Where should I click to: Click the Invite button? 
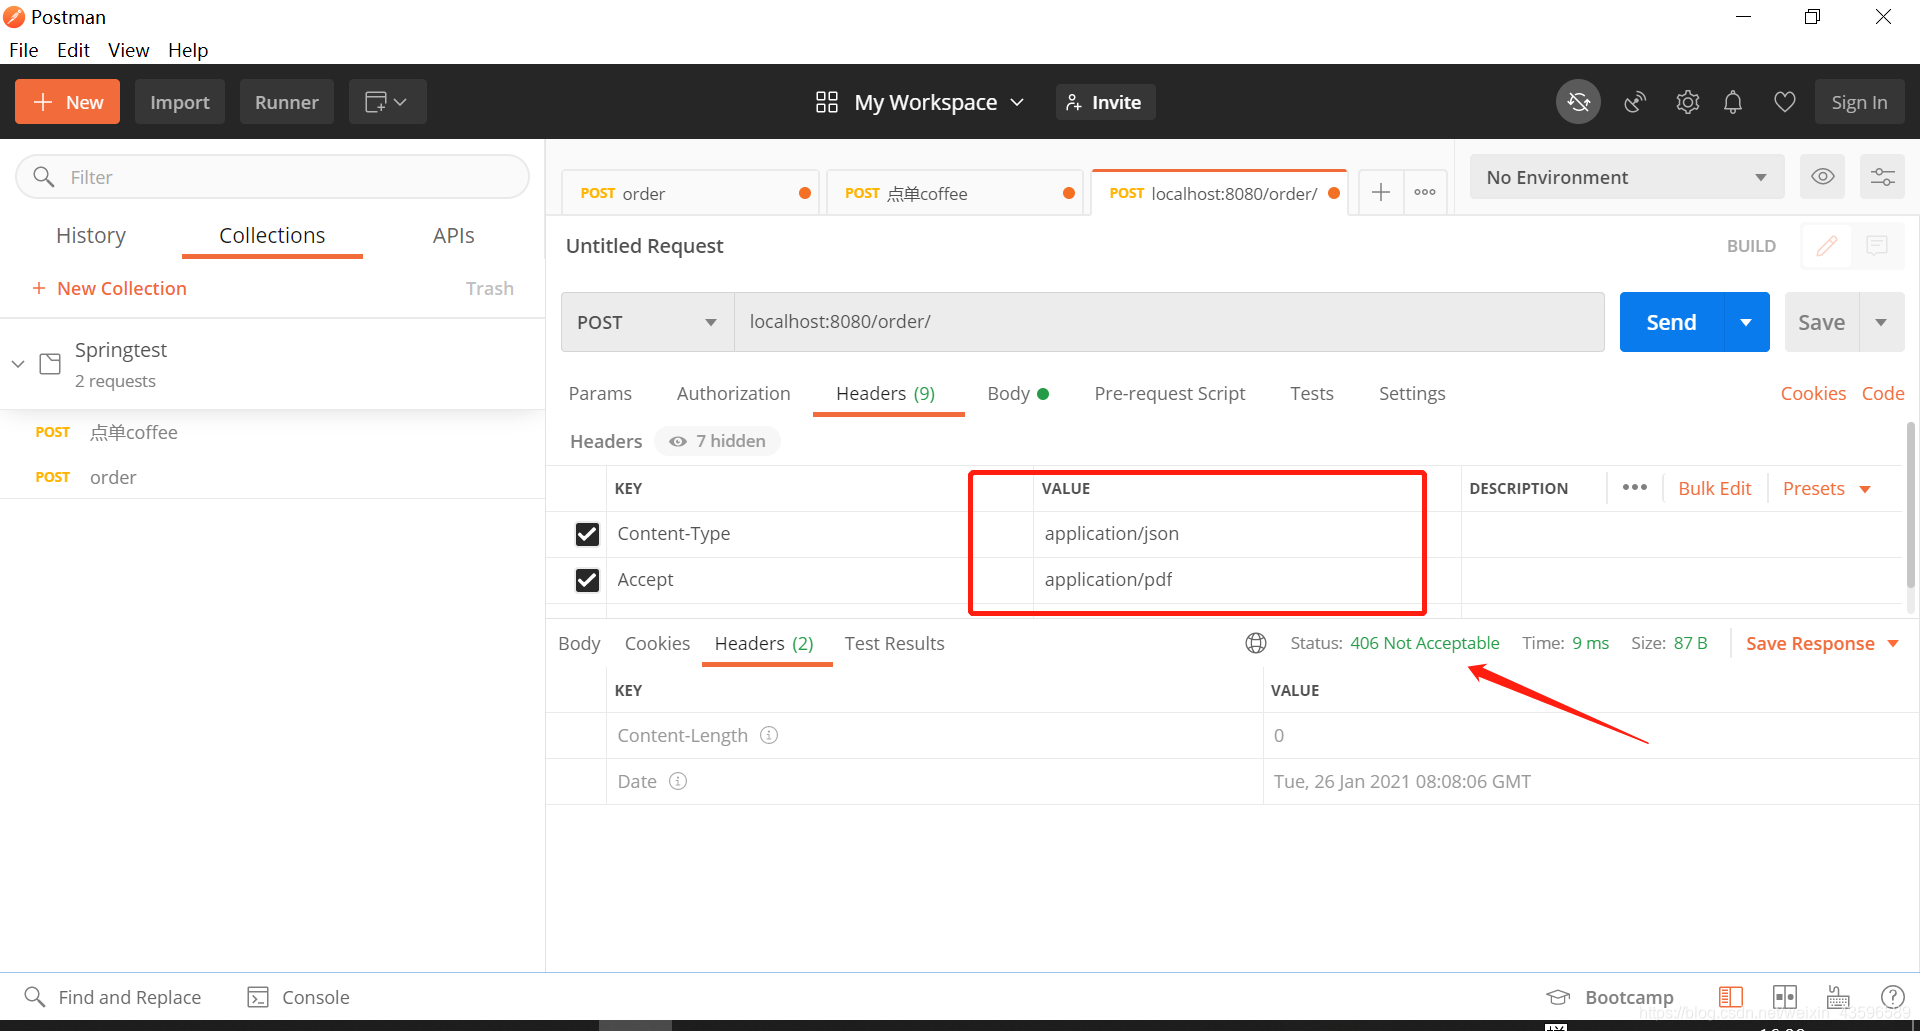[1105, 102]
